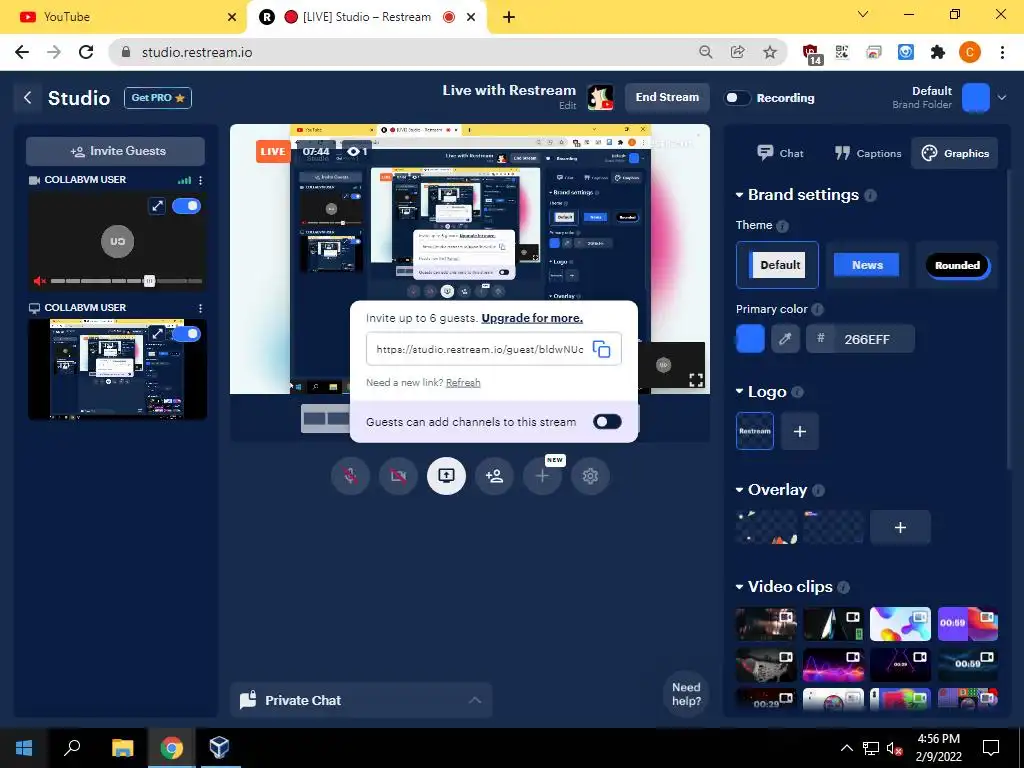Toggle the Recording switch
1024x768 pixels.
737,98
